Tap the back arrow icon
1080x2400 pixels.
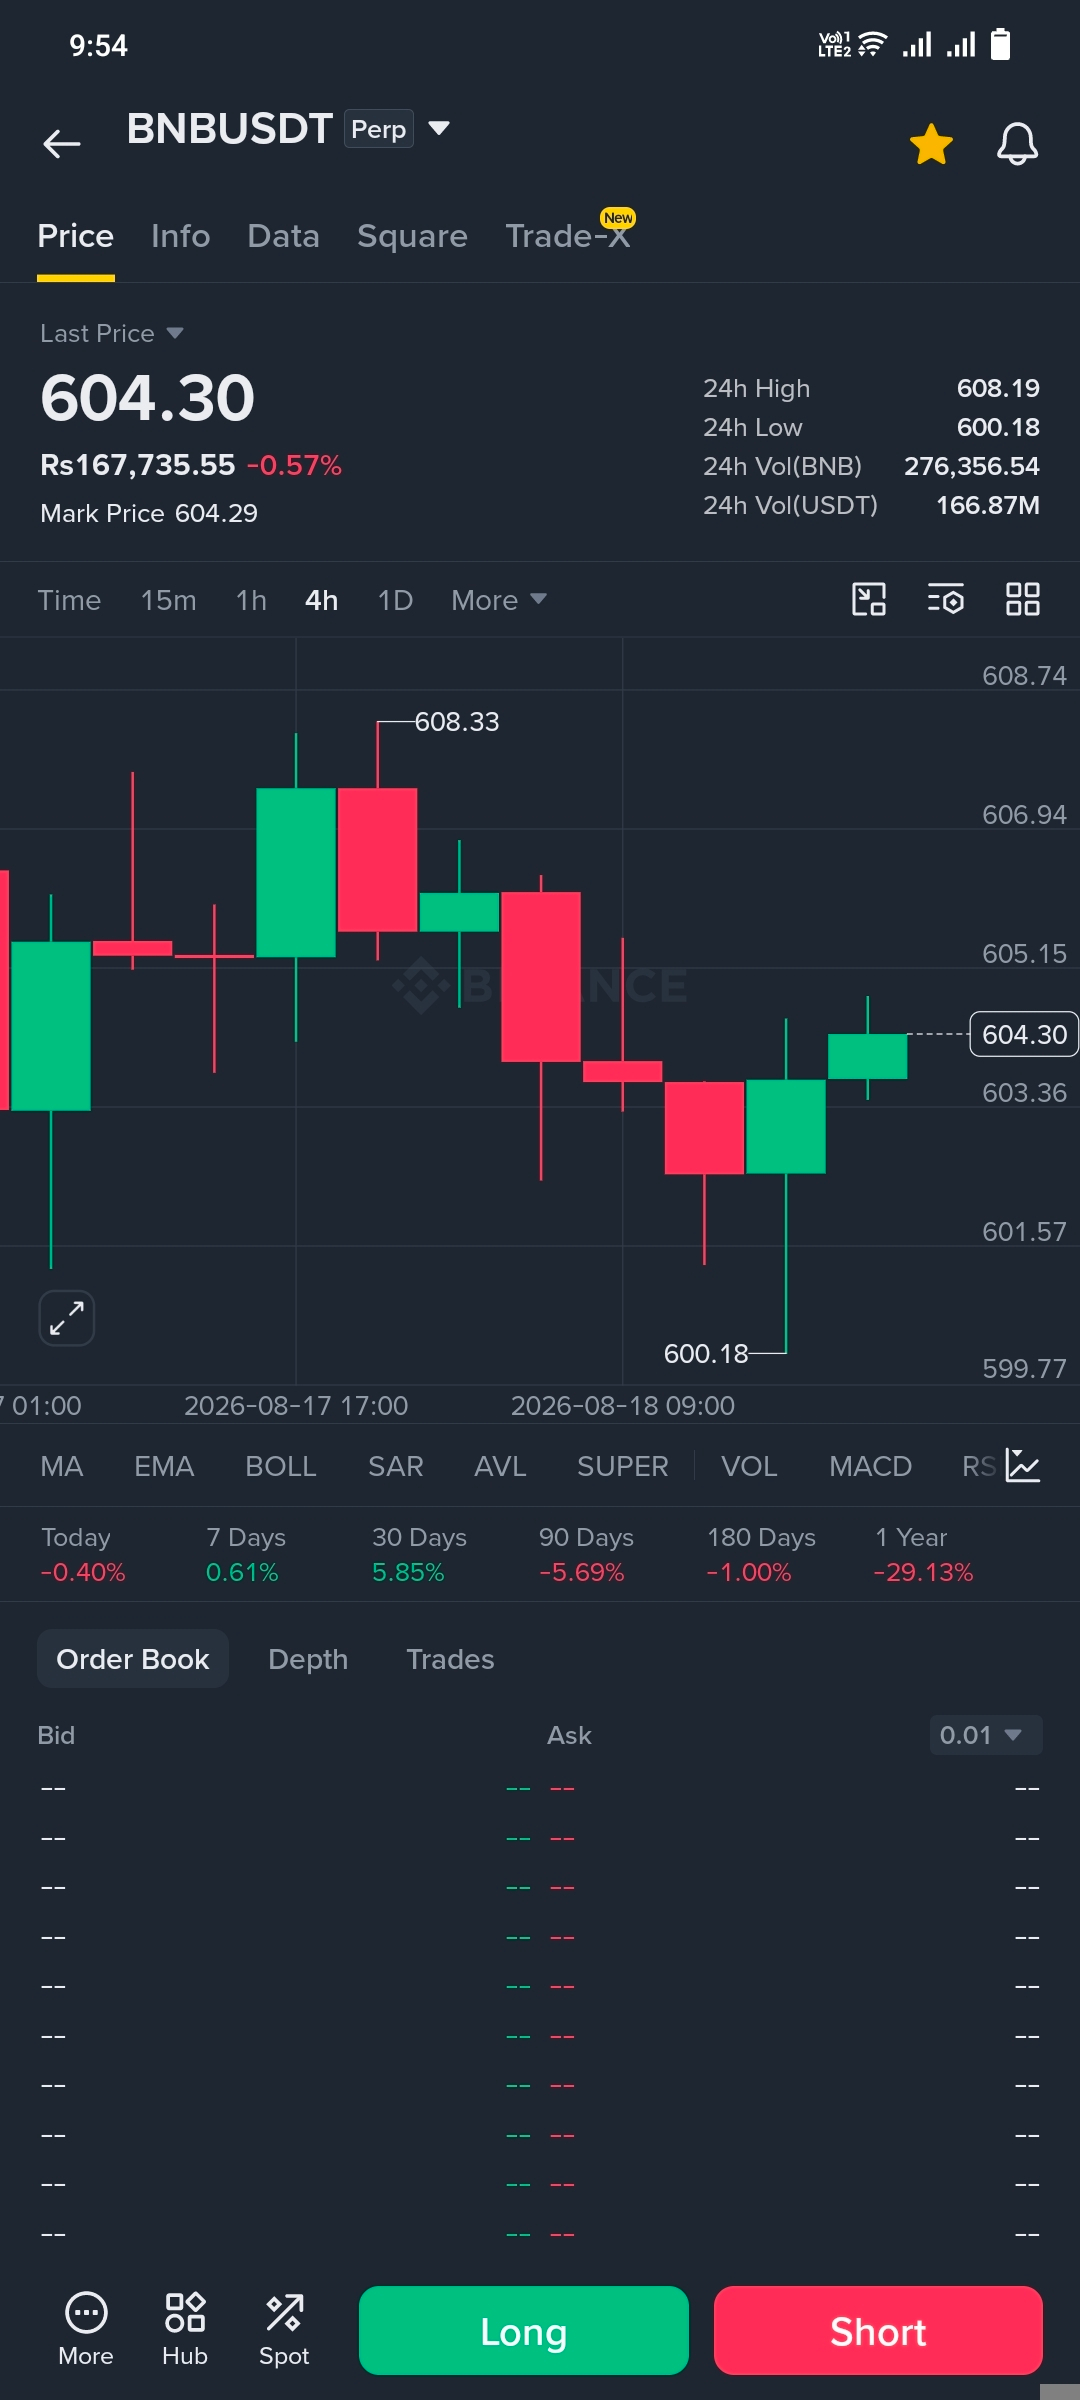[61, 144]
